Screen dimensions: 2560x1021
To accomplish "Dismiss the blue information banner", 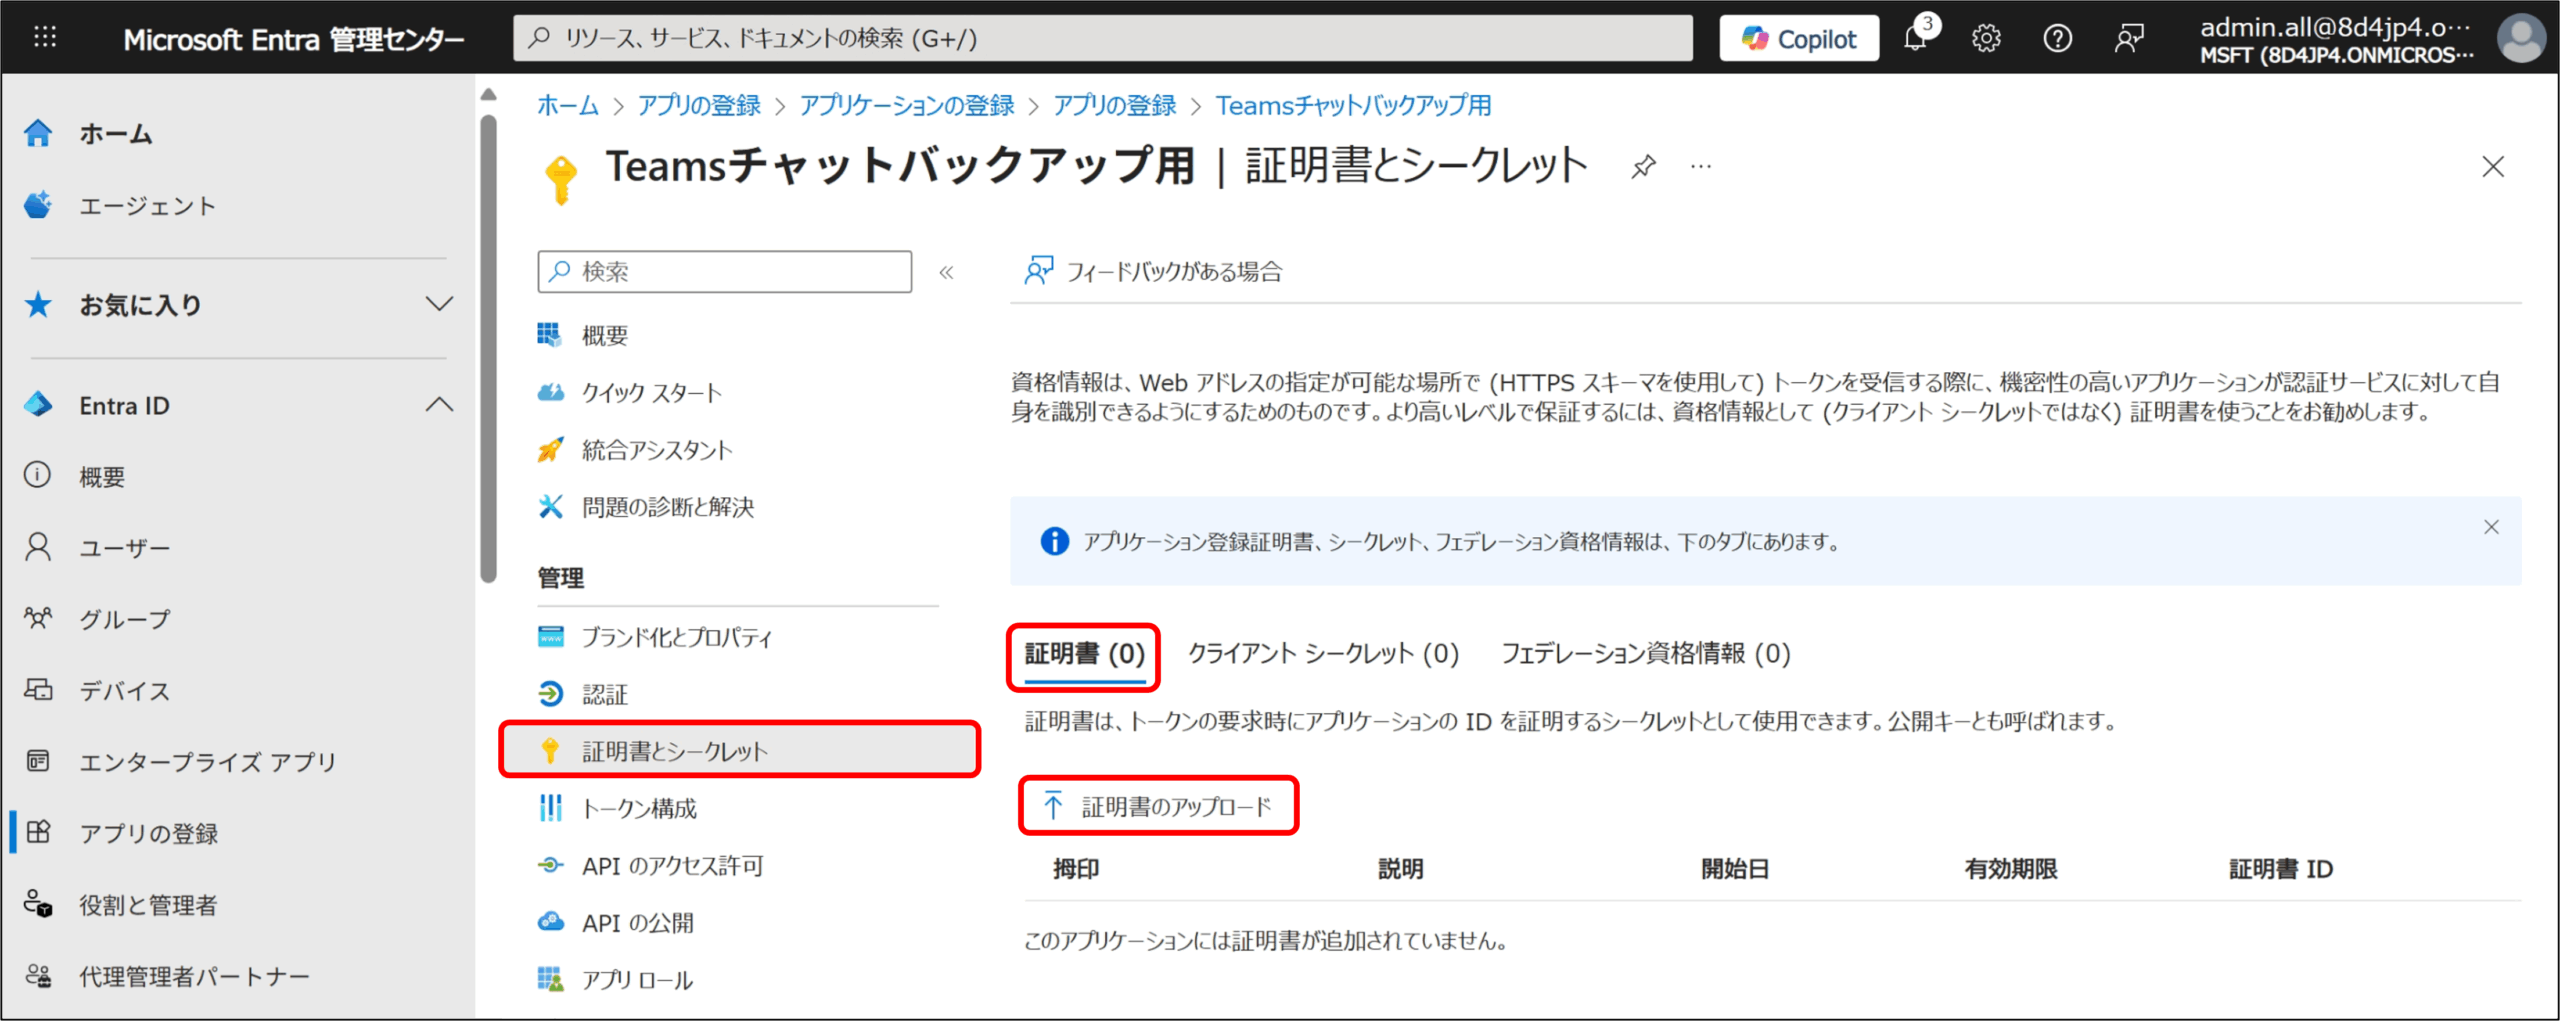I will coord(2491,527).
